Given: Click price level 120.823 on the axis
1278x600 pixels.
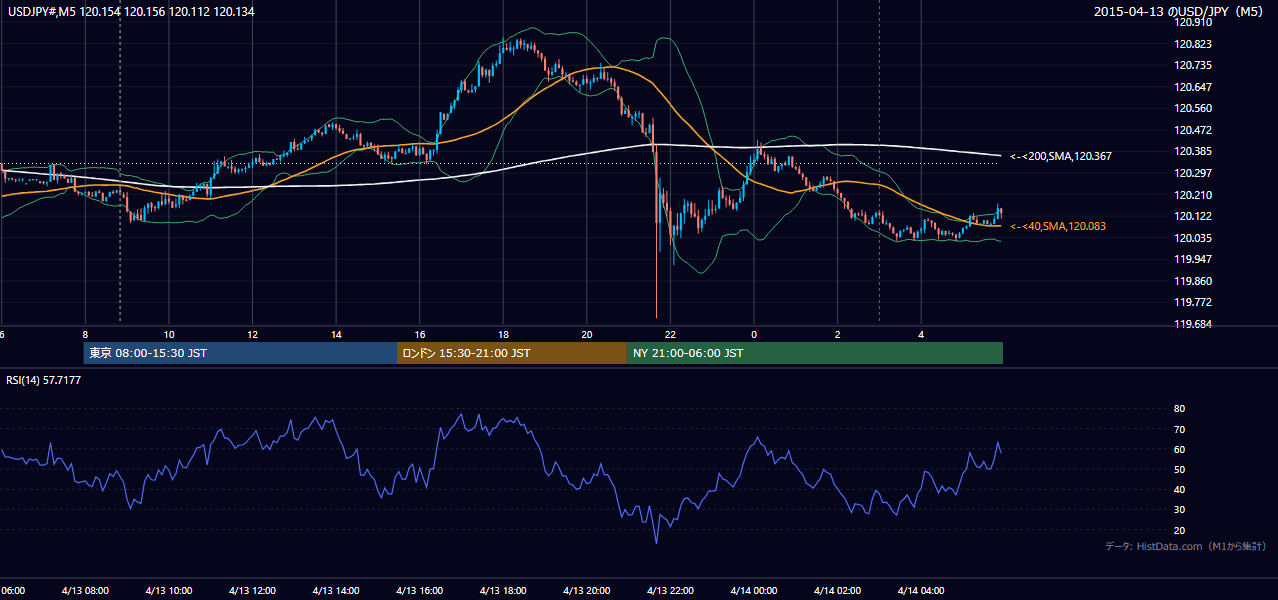Looking at the screenshot, I should (1192, 44).
